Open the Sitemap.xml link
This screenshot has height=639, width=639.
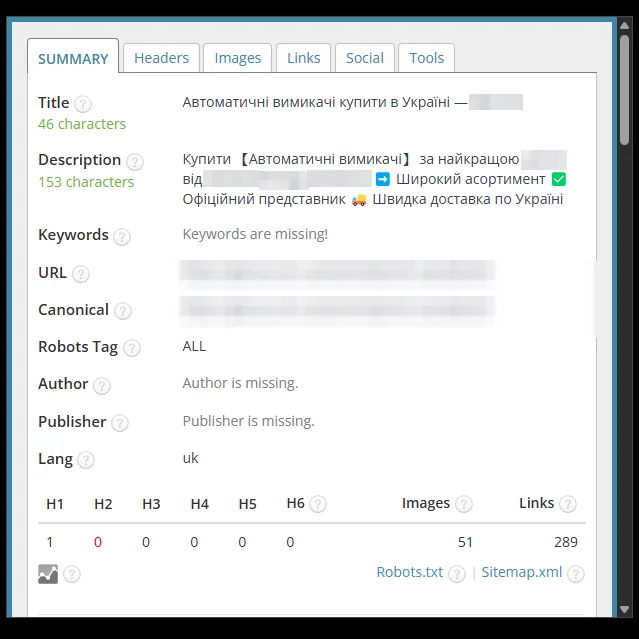click(x=522, y=572)
